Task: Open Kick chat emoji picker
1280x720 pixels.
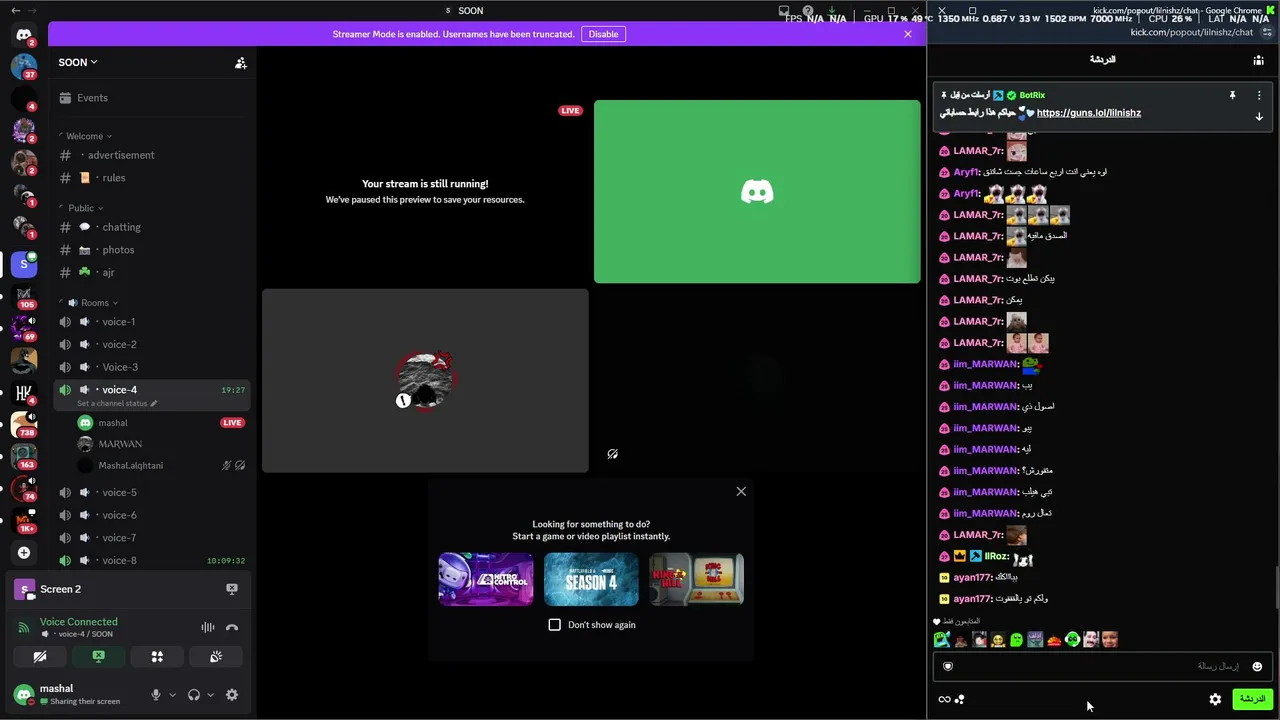Action: click(1257, 667)
